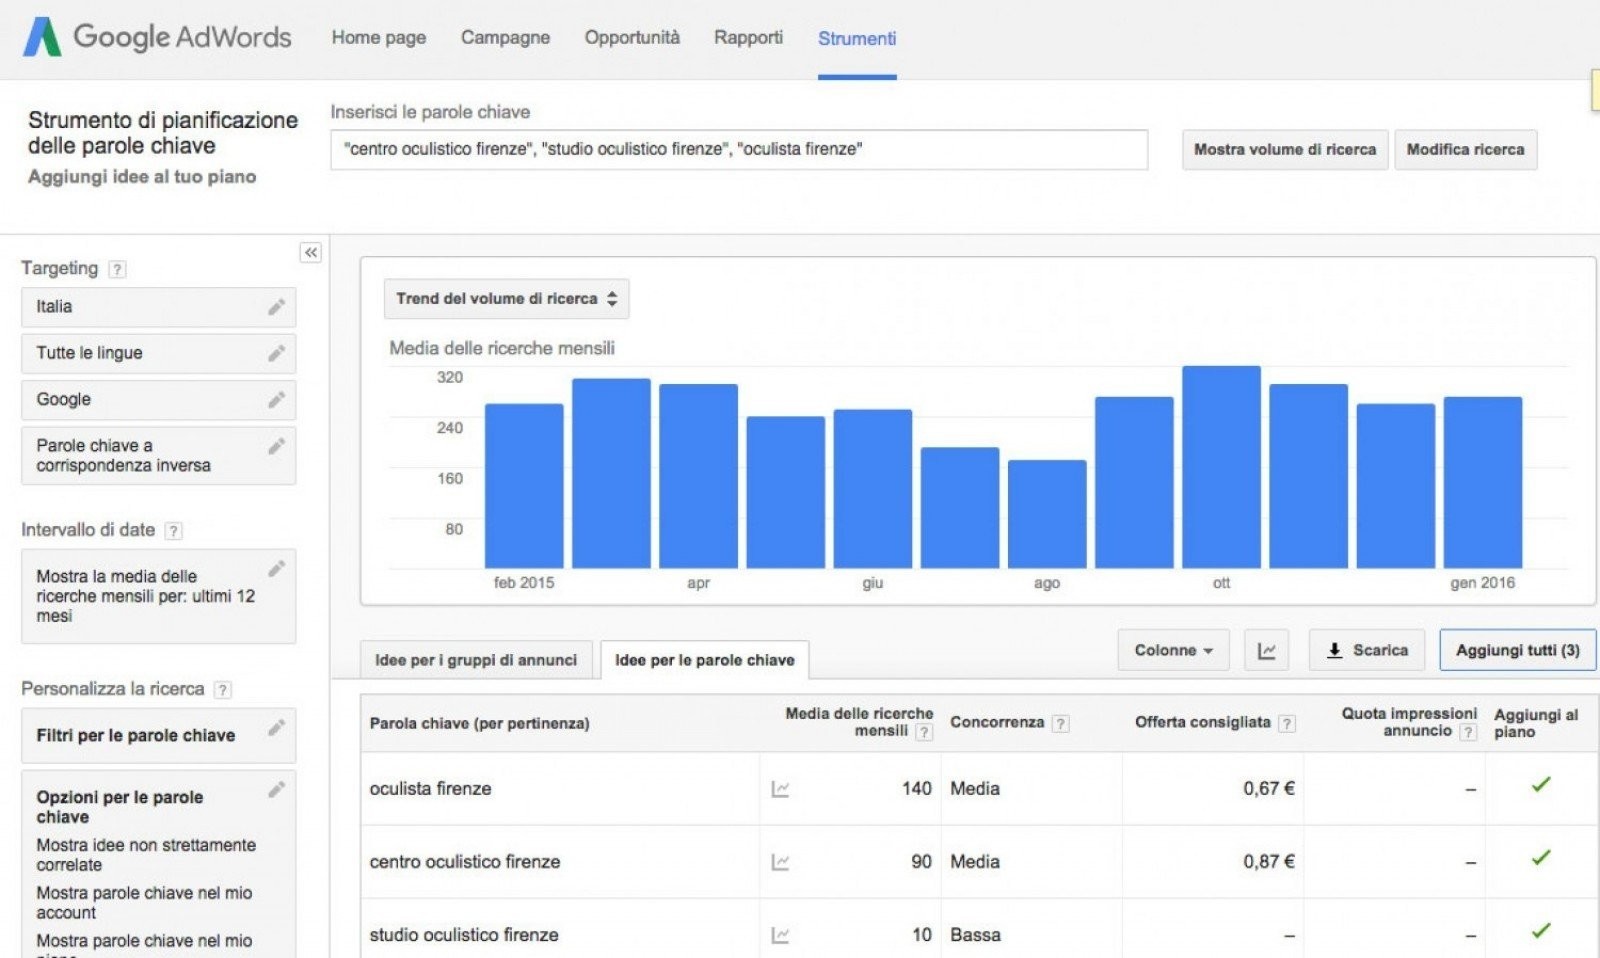
Task: Click the feb 2015 chart bar
Action: coord(524,486)
